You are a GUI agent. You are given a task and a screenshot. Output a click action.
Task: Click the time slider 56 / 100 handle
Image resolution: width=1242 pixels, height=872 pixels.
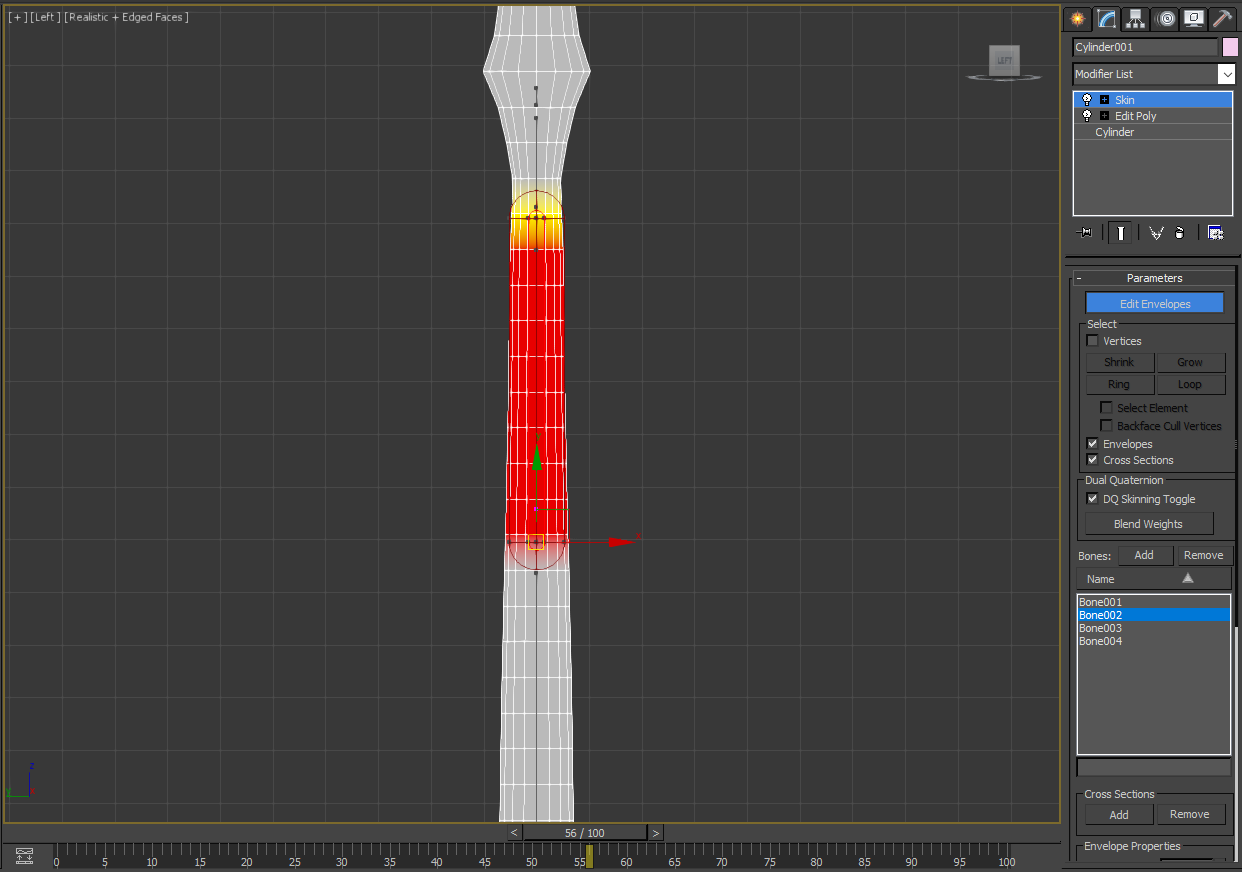point(584,832)
